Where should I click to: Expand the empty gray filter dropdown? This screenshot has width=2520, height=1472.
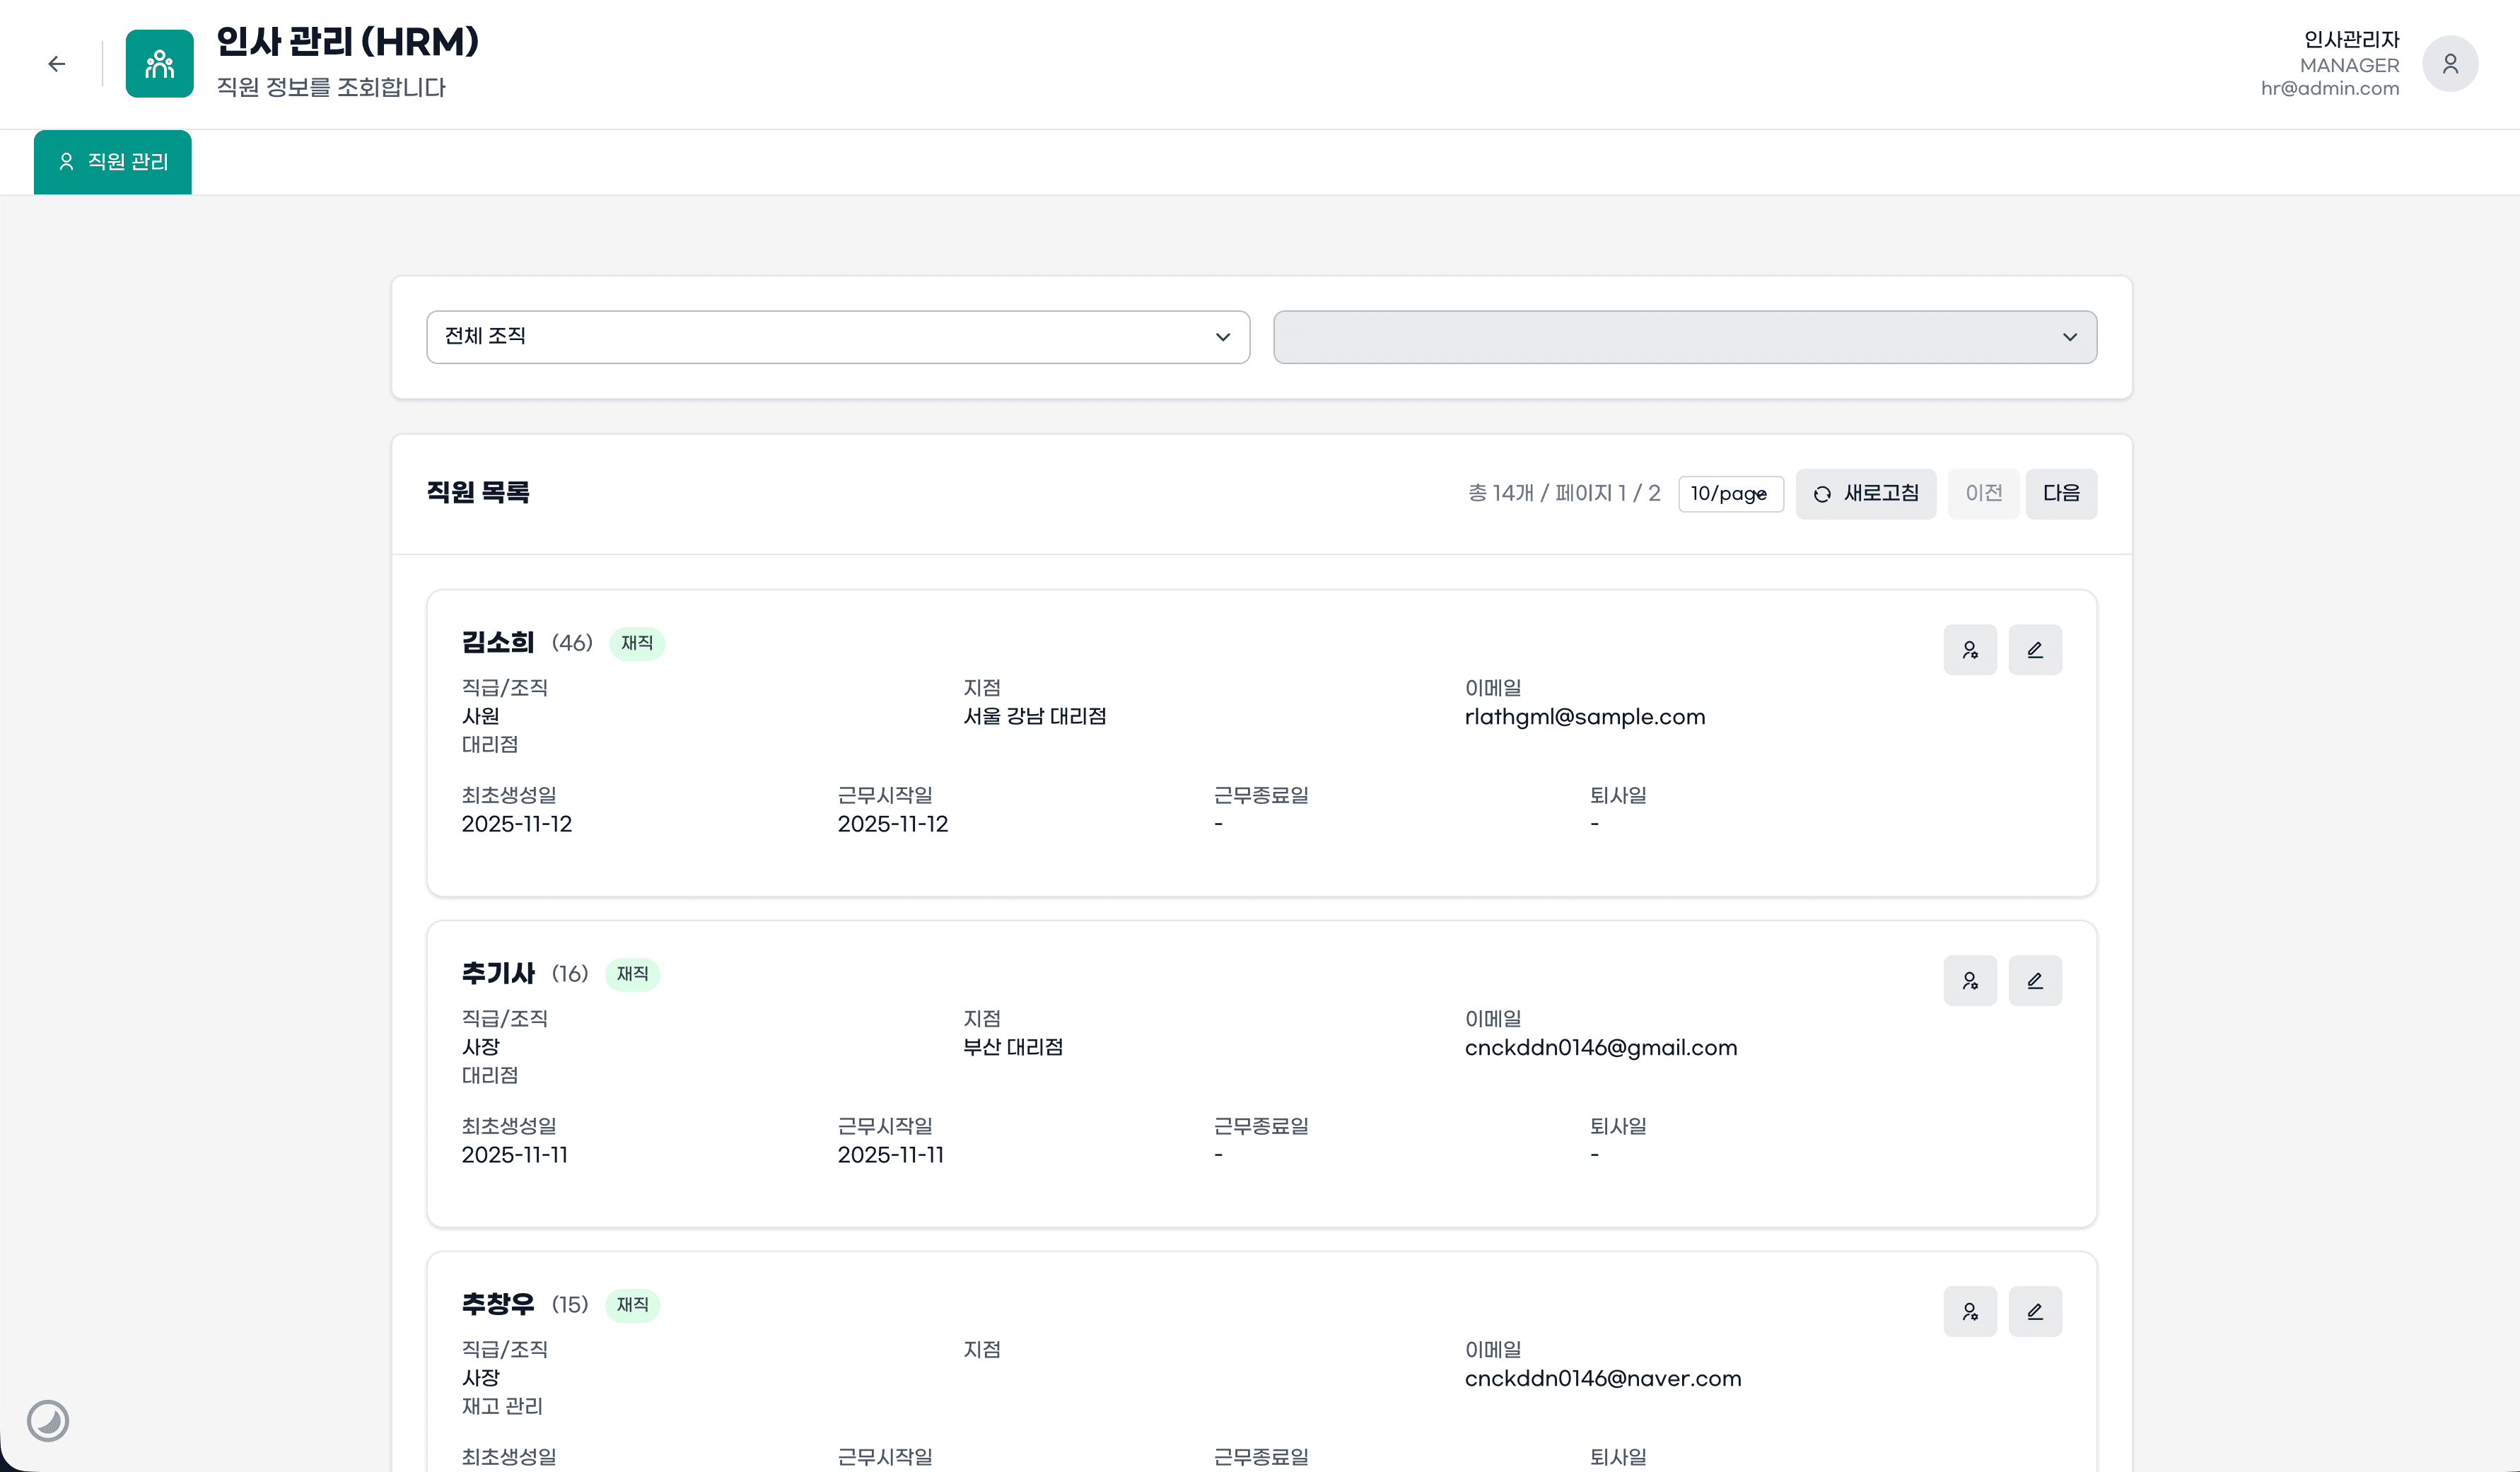point(1684,337)
